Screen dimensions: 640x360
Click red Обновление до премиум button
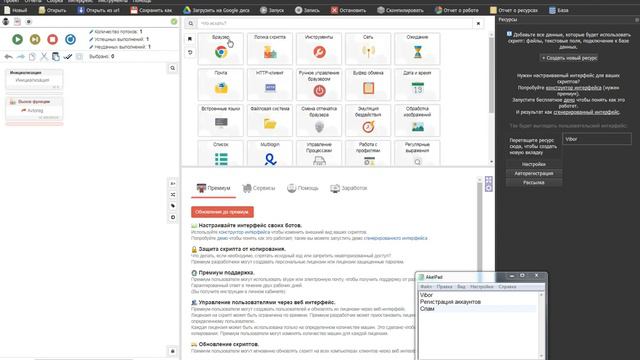222,212
